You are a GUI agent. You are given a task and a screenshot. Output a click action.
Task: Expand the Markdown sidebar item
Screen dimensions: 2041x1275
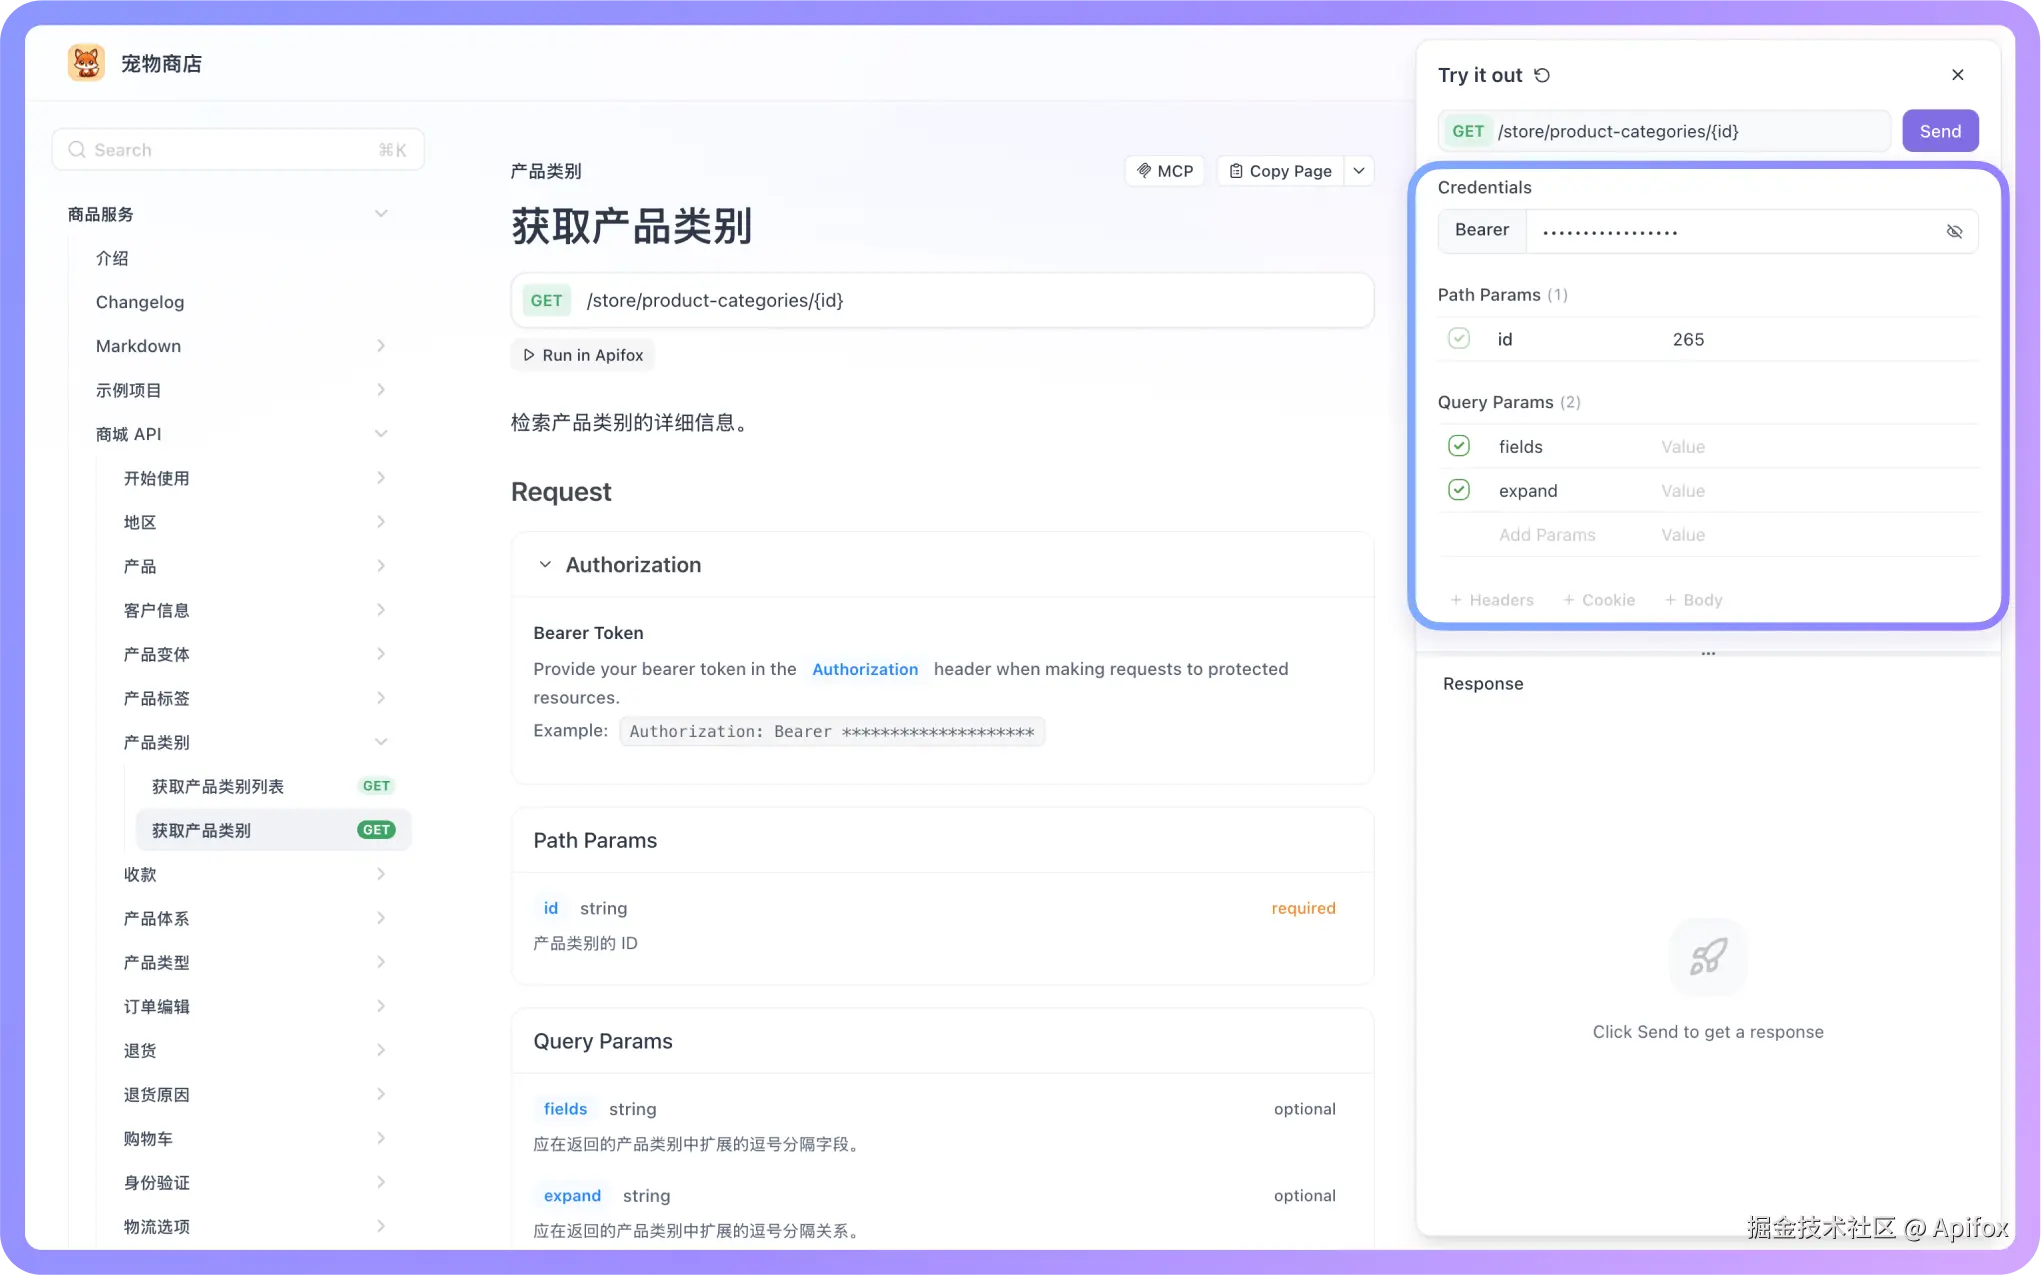click(x=380, y=346)
